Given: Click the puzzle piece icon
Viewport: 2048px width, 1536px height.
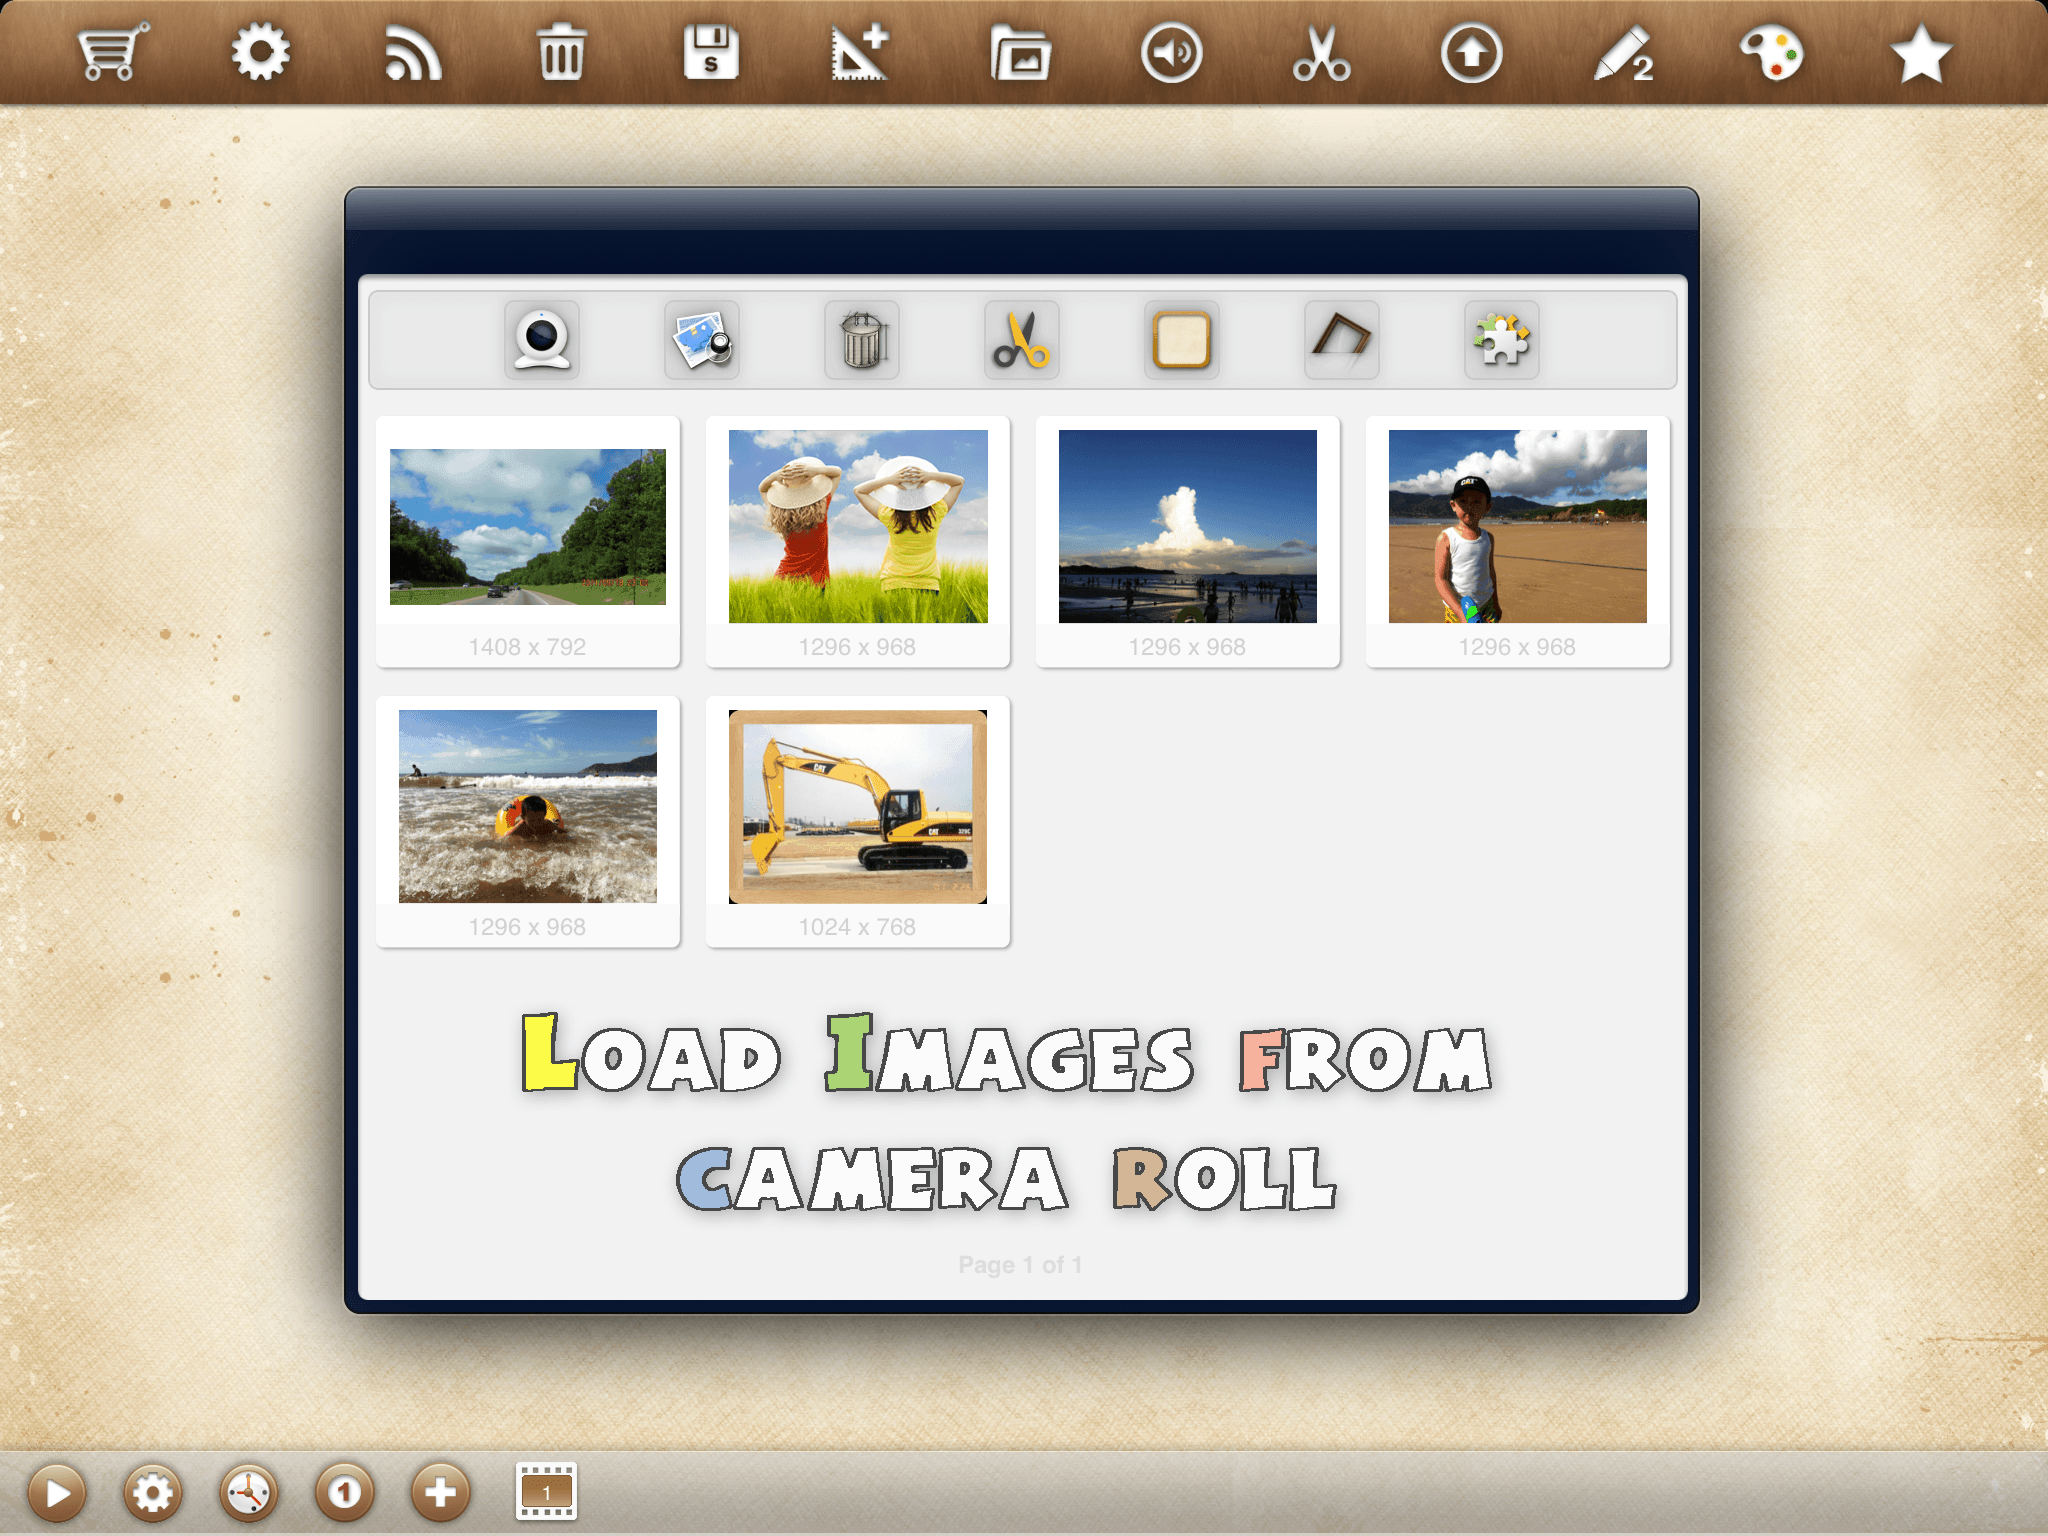Looking at the screenshot, I should pyautogui.click(x=1501, y=340).
